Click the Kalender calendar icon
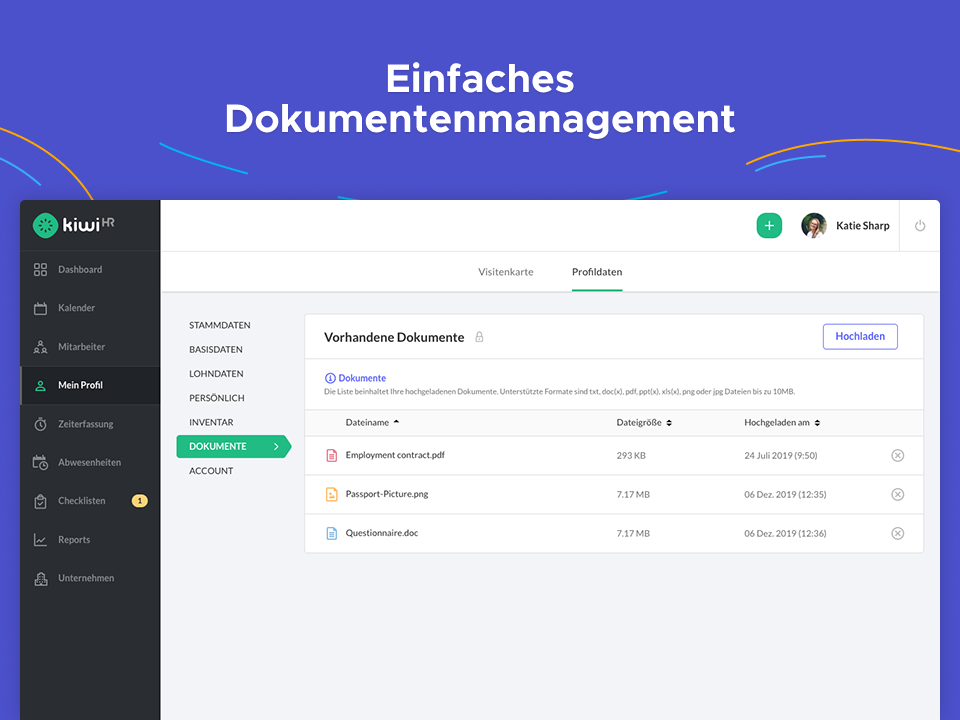Screen dimensions: 960x720 40,308
